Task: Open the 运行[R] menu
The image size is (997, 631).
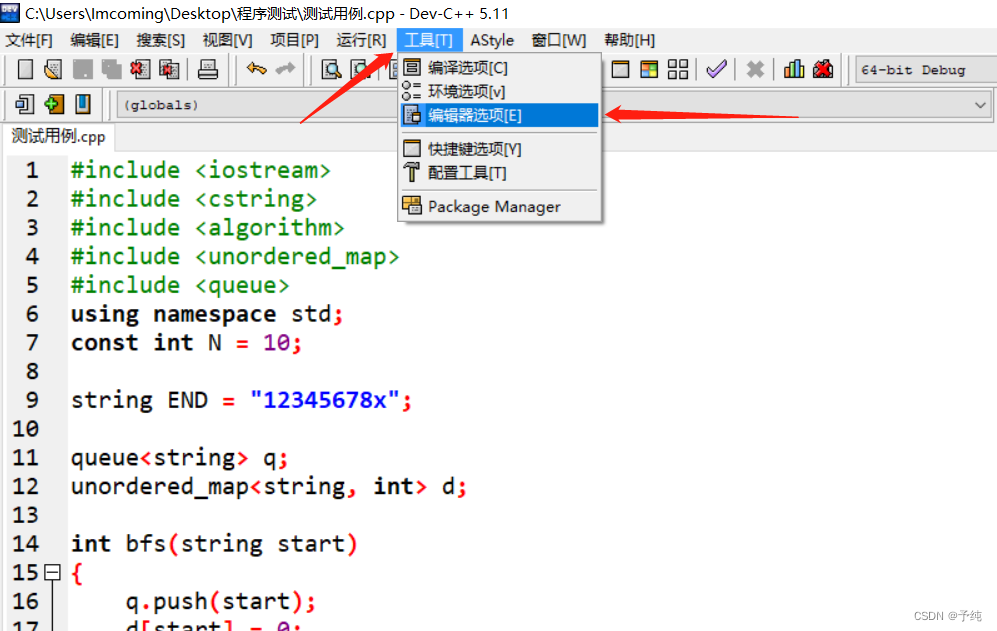Action: (x=361, y=40)
